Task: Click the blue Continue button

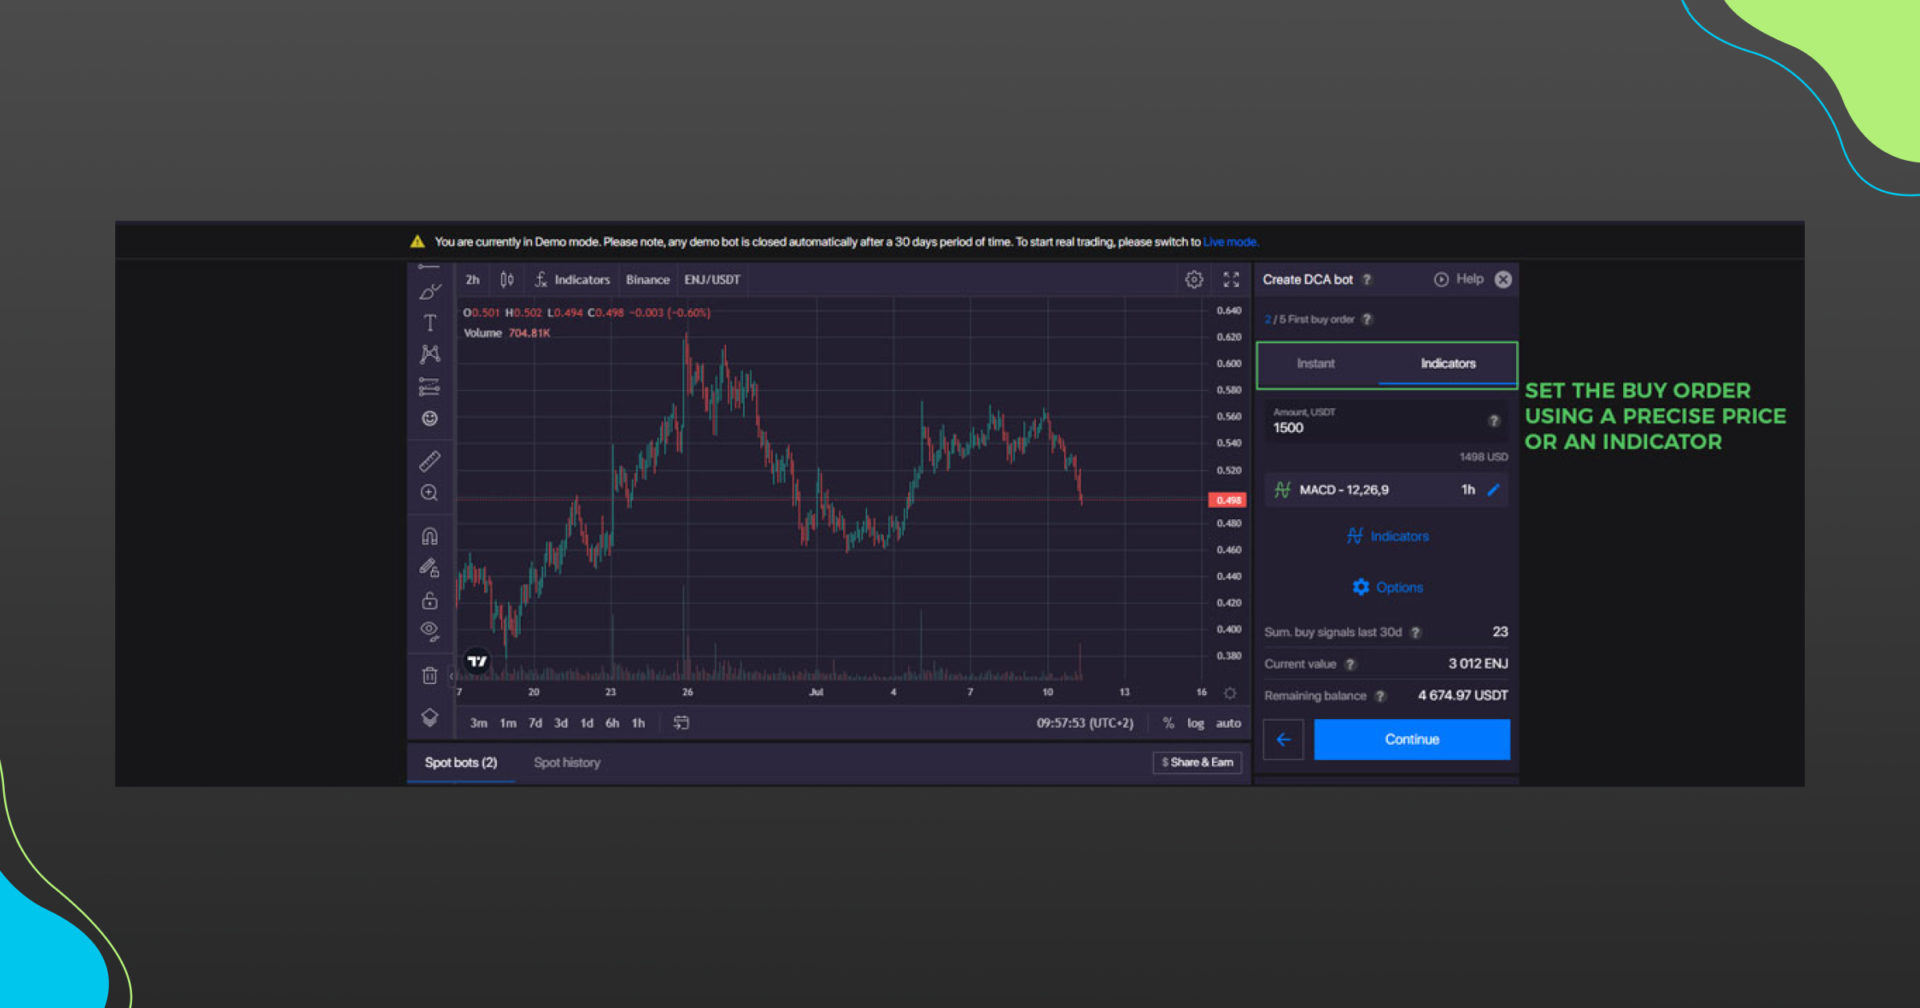Action: (x=1411, y=740)
